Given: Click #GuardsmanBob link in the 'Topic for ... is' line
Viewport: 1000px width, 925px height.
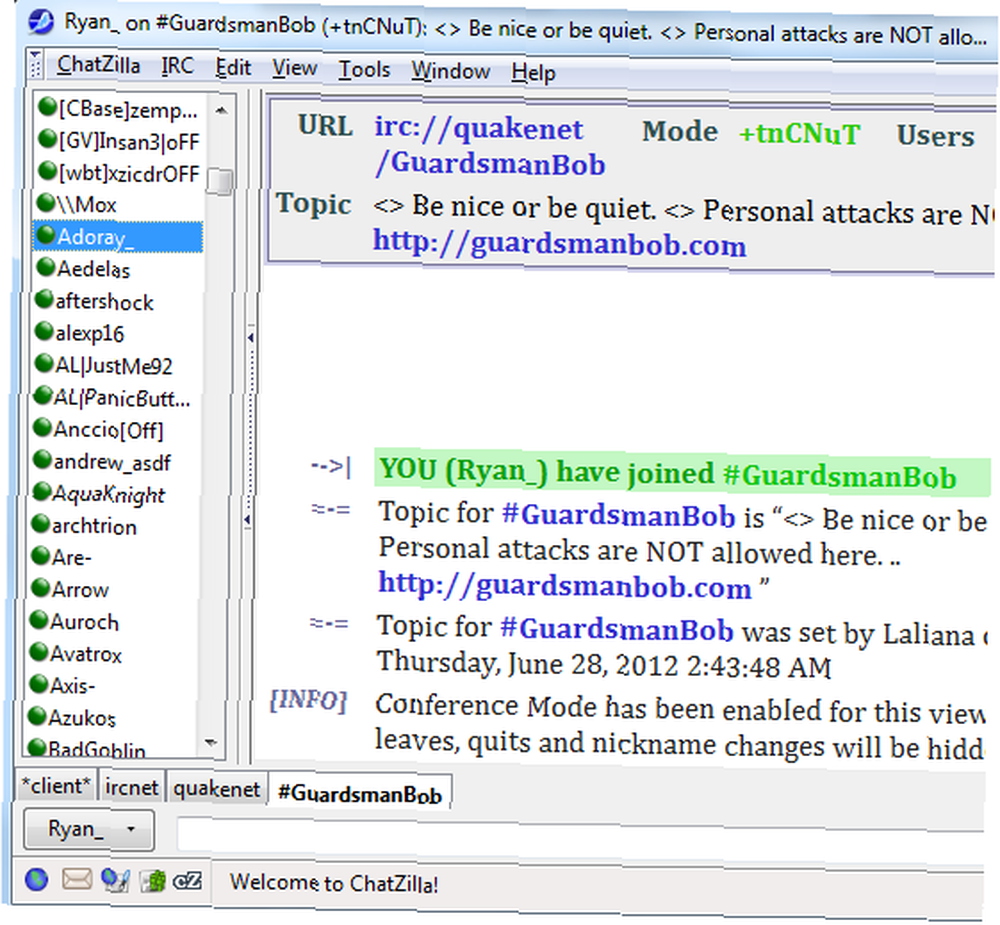Looking at the screenshot, I should tap(619, 515).
